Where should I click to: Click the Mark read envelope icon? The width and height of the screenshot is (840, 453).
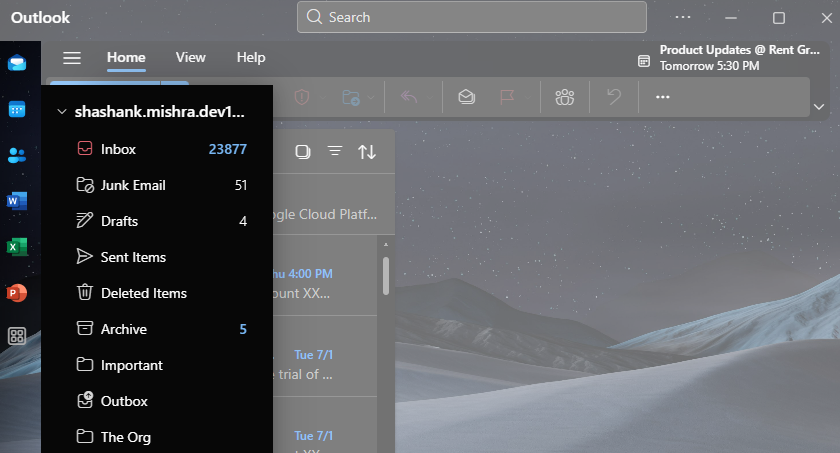pos(467,97)
